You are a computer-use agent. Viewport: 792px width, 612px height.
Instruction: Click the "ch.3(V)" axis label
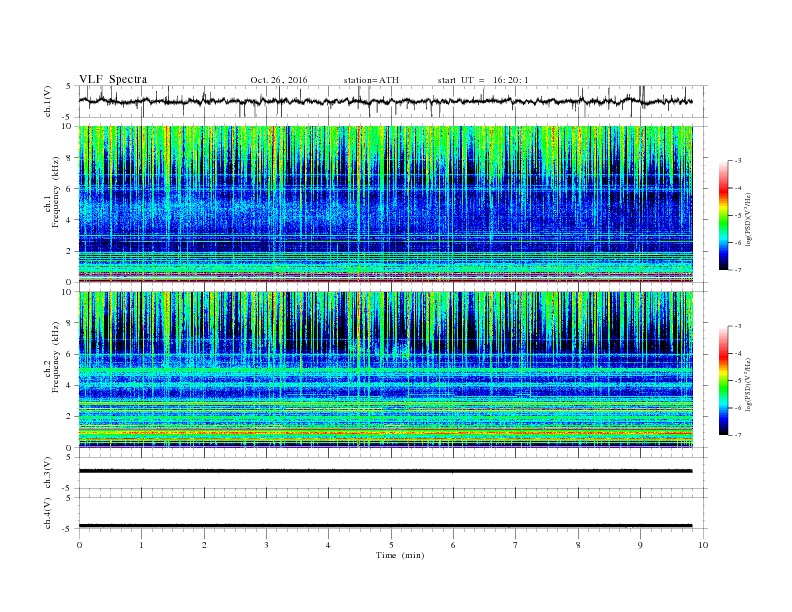point(48,473)
